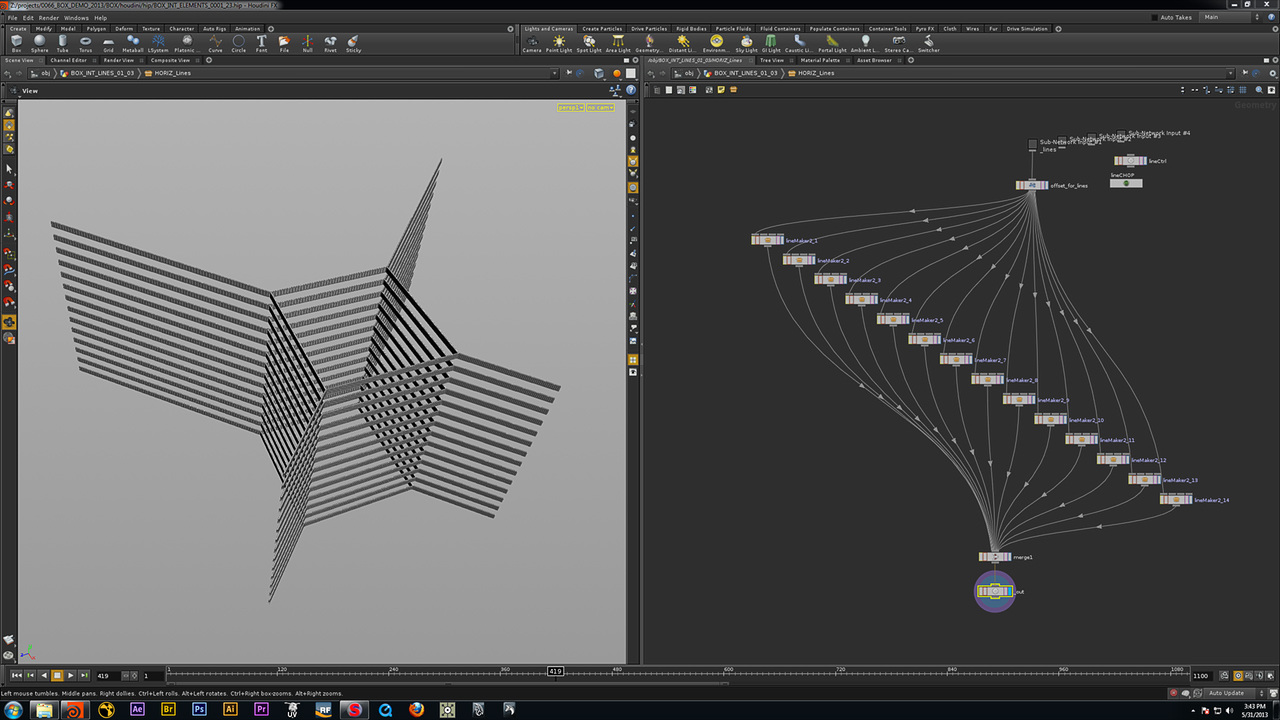
Task: Click frame 419 marker on the timeline
Action: 555,671
